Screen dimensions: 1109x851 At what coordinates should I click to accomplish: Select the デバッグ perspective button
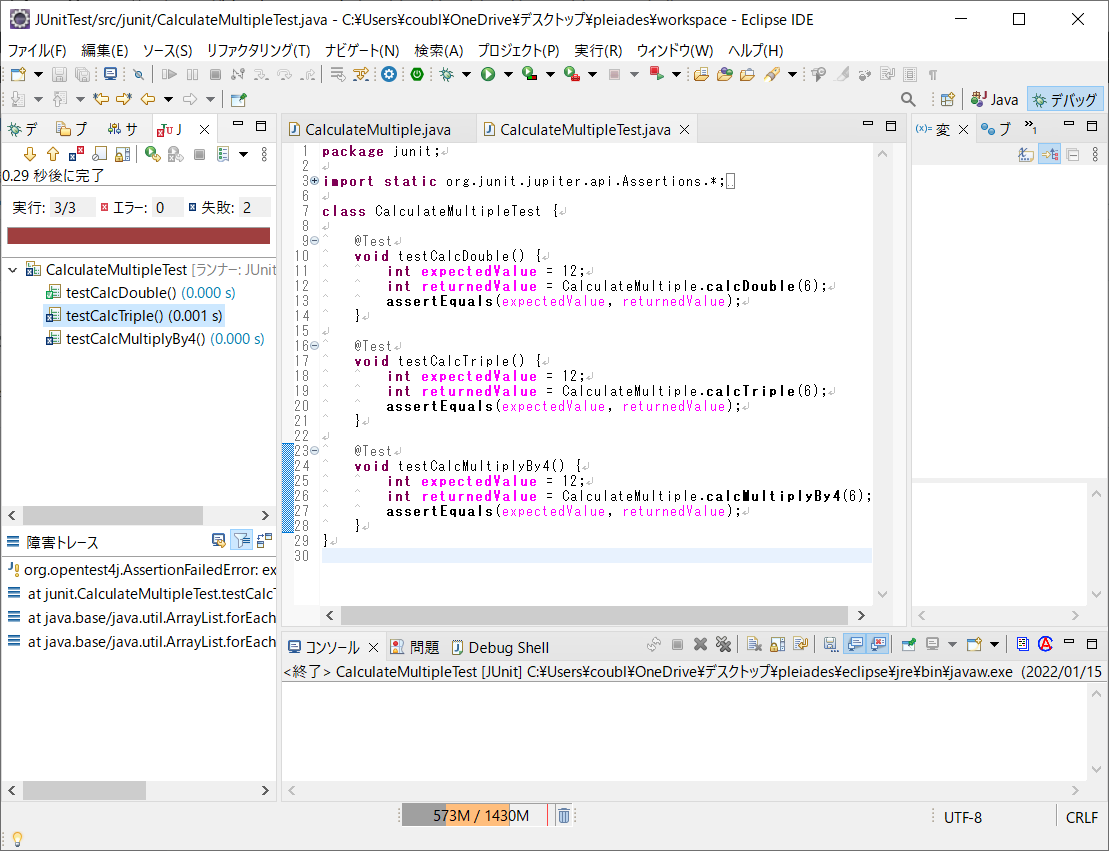[x=1065, y=100]
